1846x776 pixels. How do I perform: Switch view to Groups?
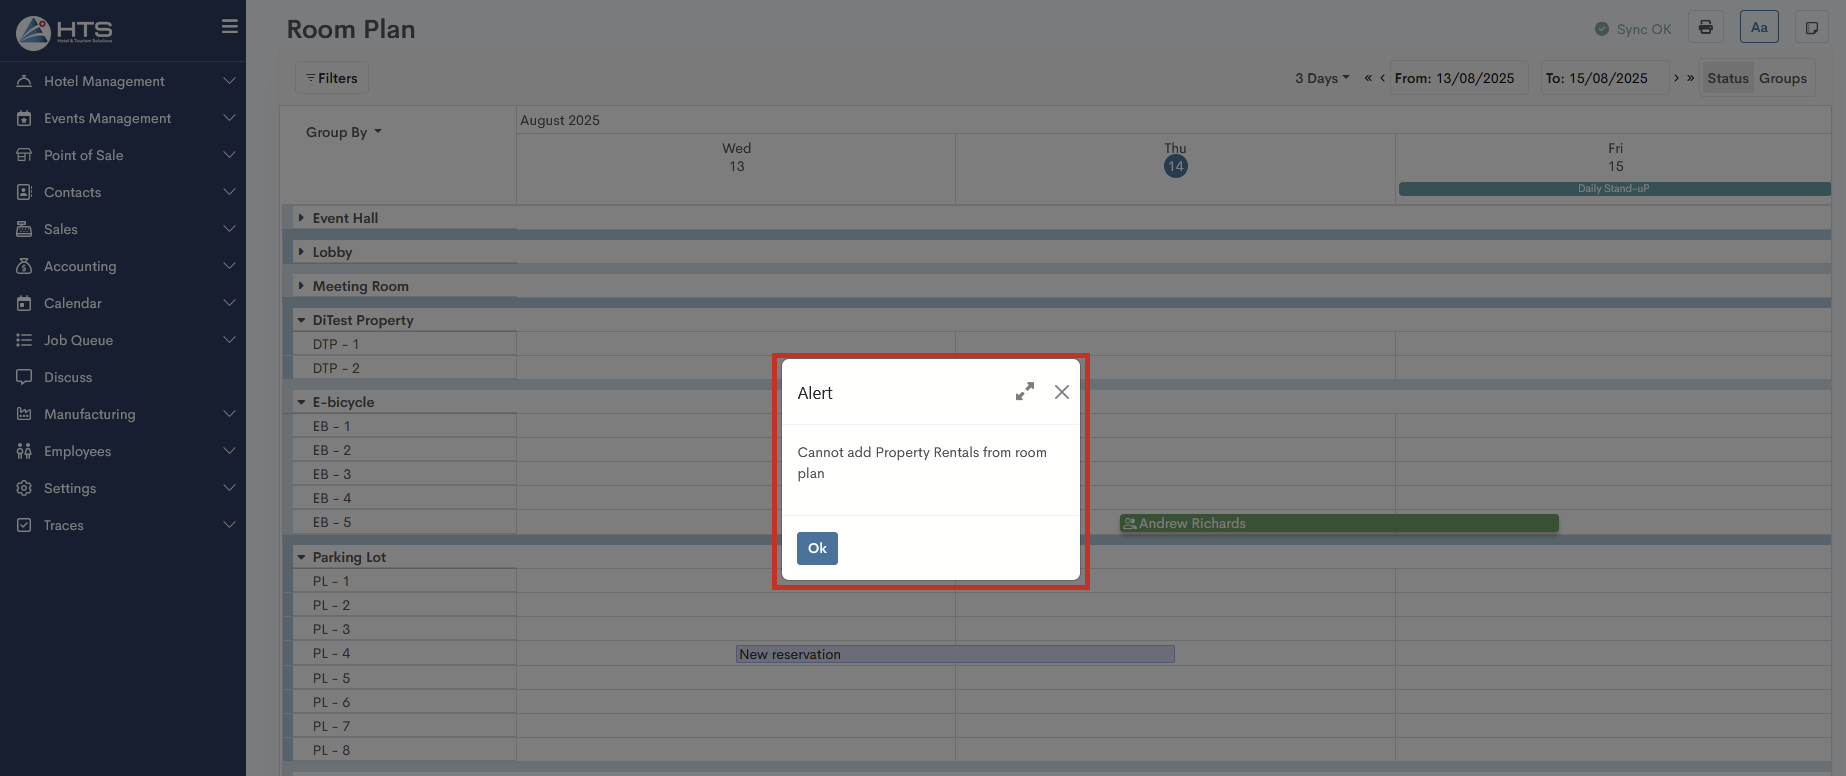(1782, 78)
